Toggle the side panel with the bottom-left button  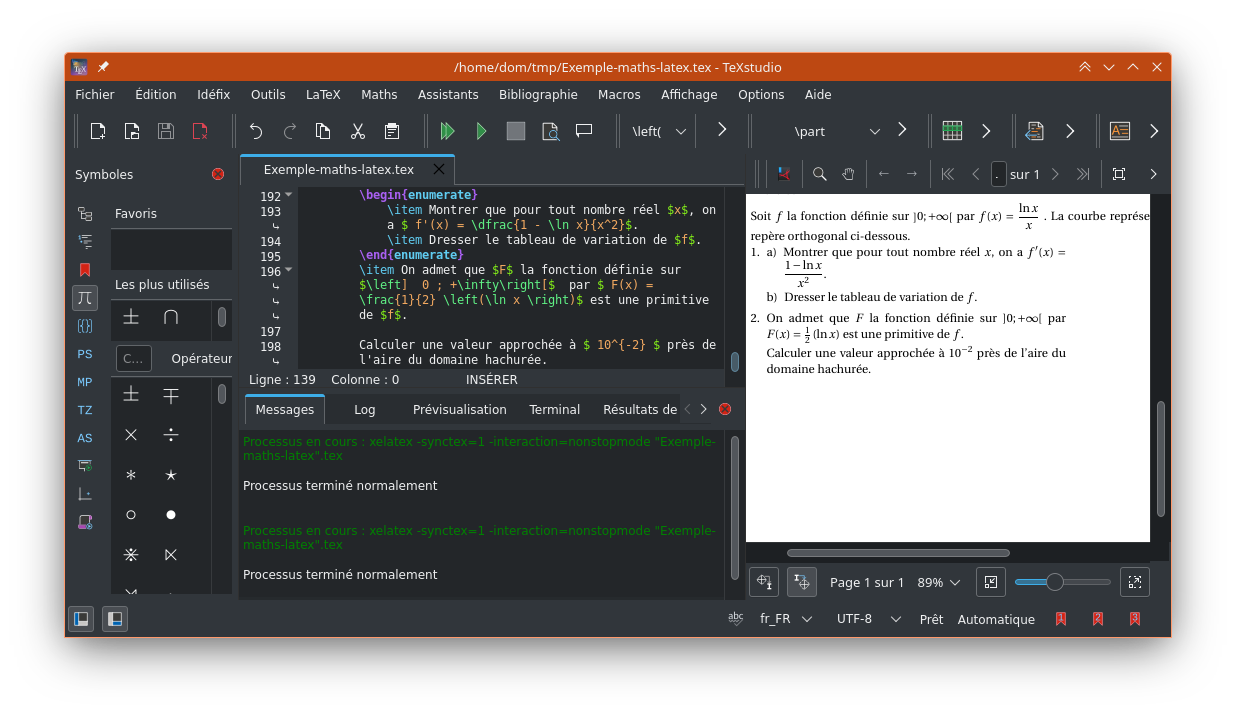81,619
